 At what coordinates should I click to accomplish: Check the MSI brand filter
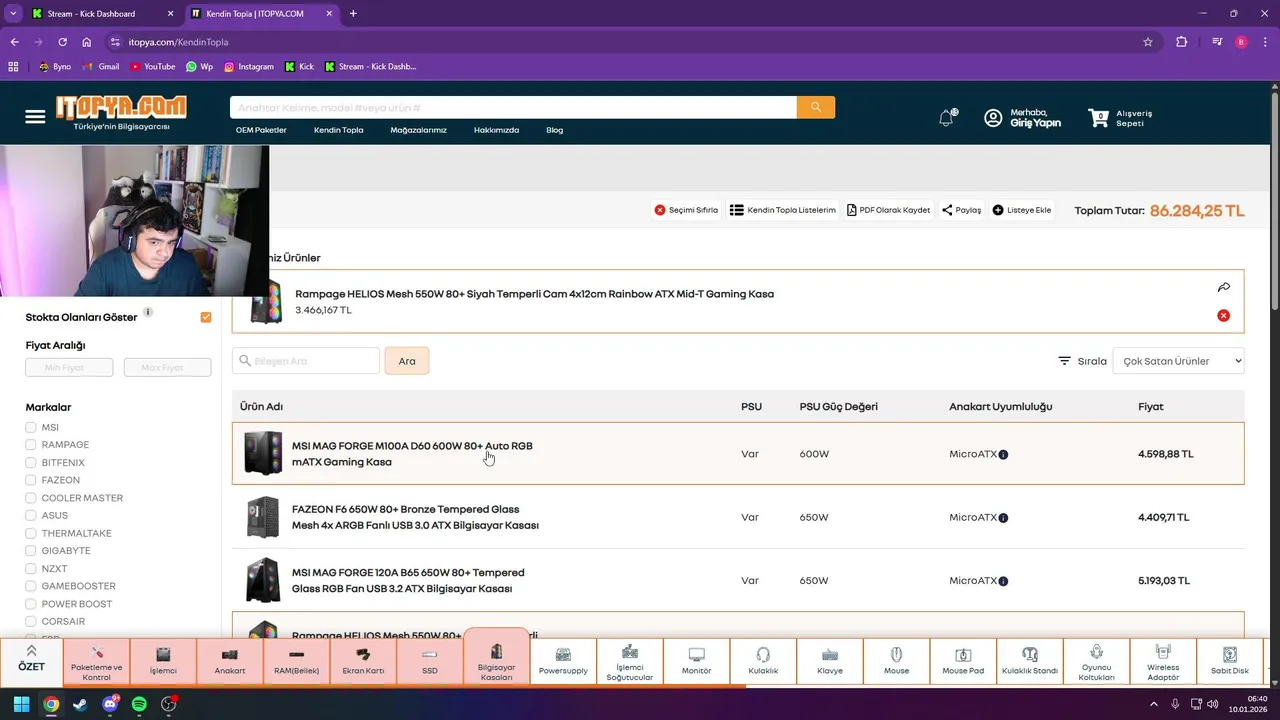31,427
